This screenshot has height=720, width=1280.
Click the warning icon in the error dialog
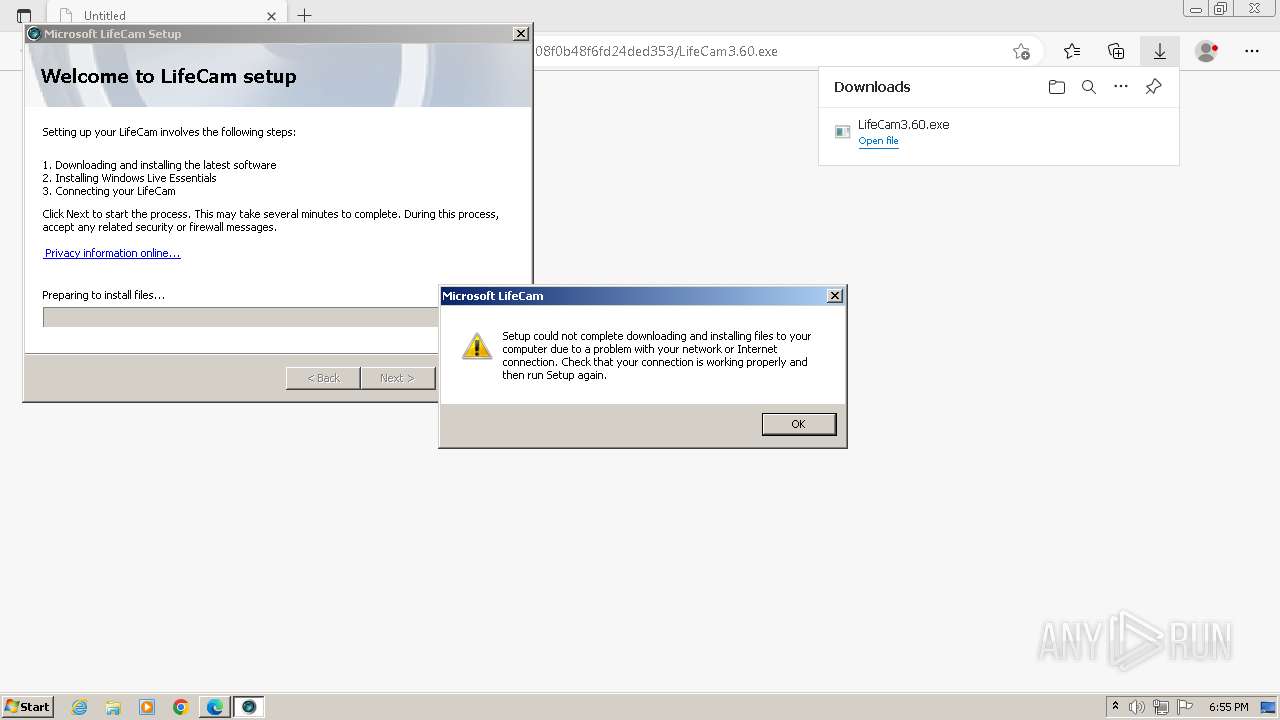tap(477, 346)
